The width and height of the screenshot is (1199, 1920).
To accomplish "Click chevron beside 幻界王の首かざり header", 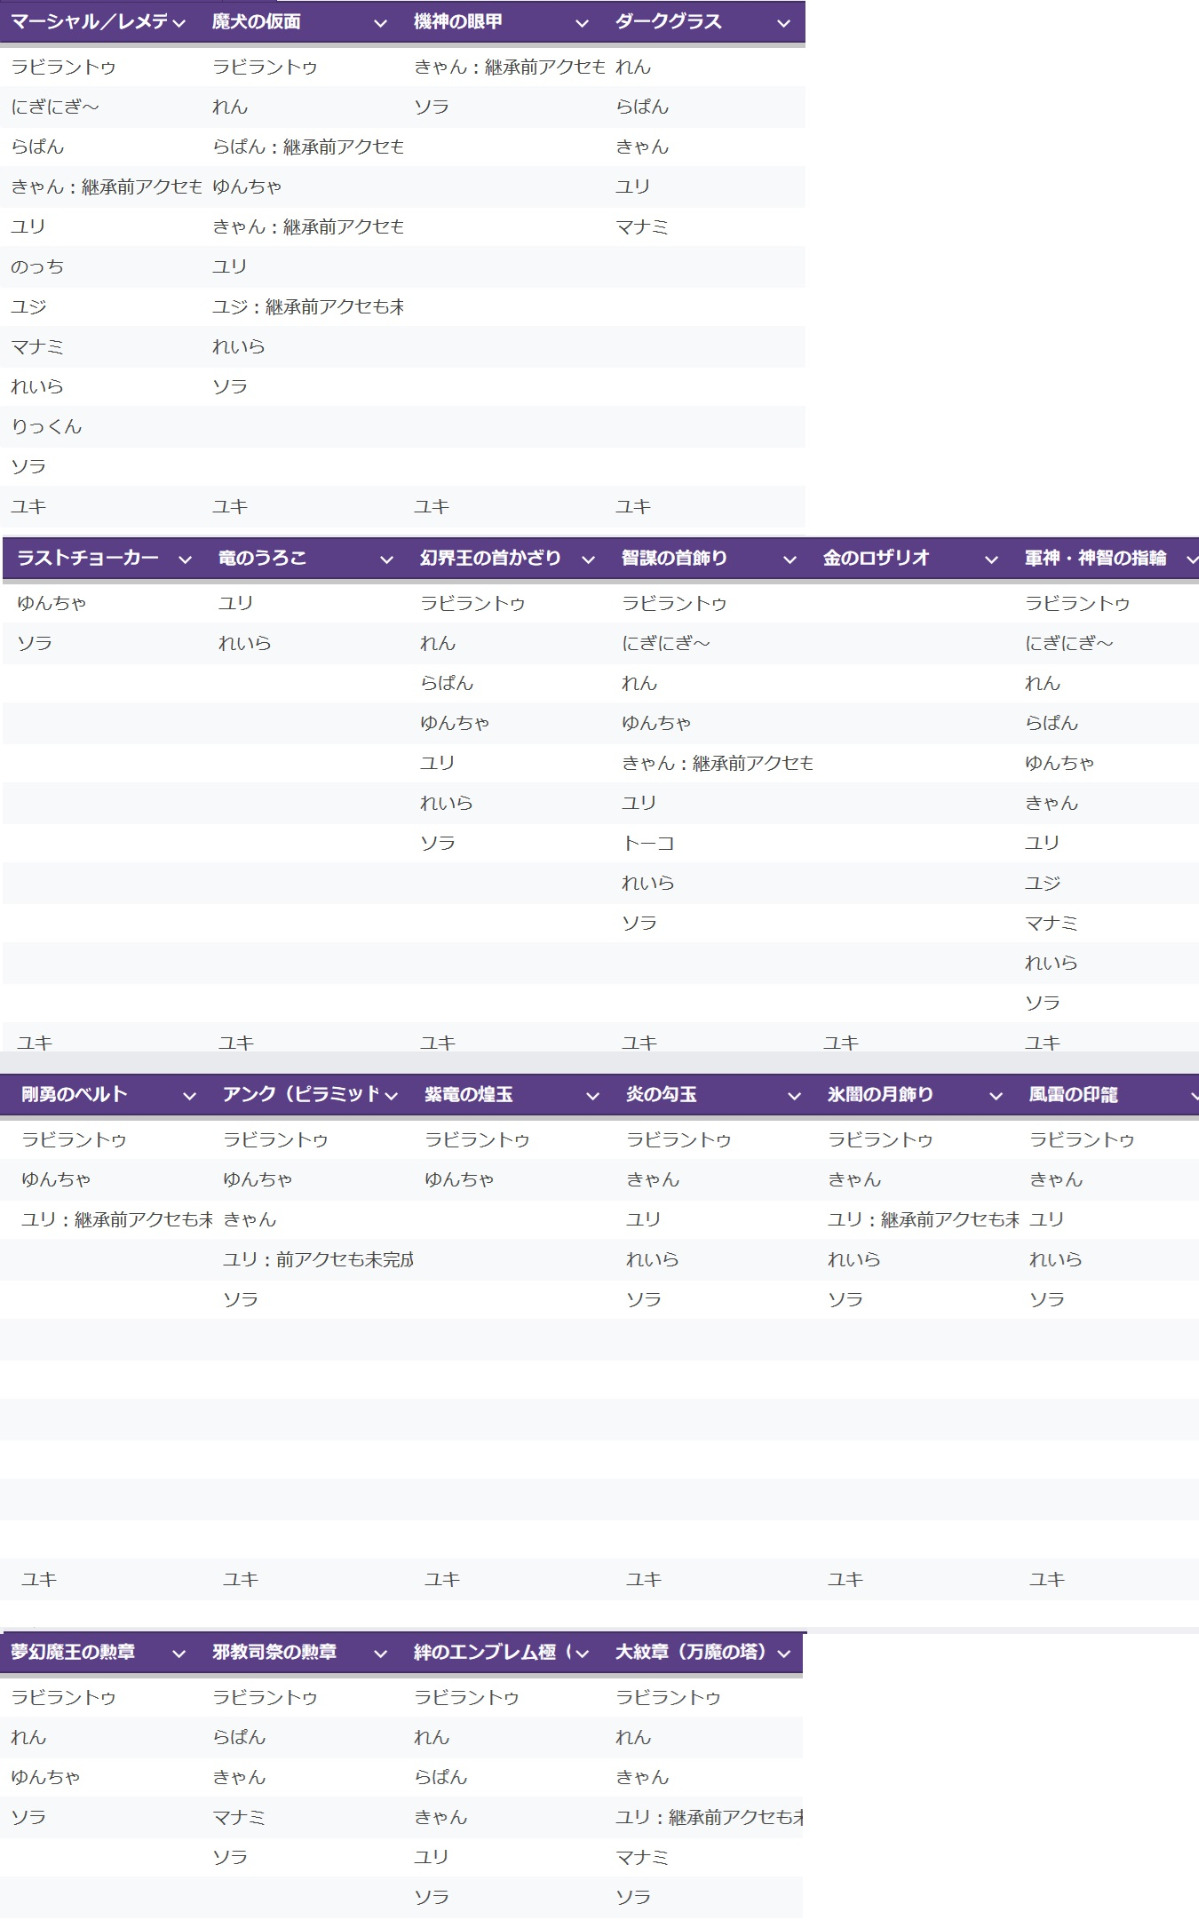I will [588, 559].
